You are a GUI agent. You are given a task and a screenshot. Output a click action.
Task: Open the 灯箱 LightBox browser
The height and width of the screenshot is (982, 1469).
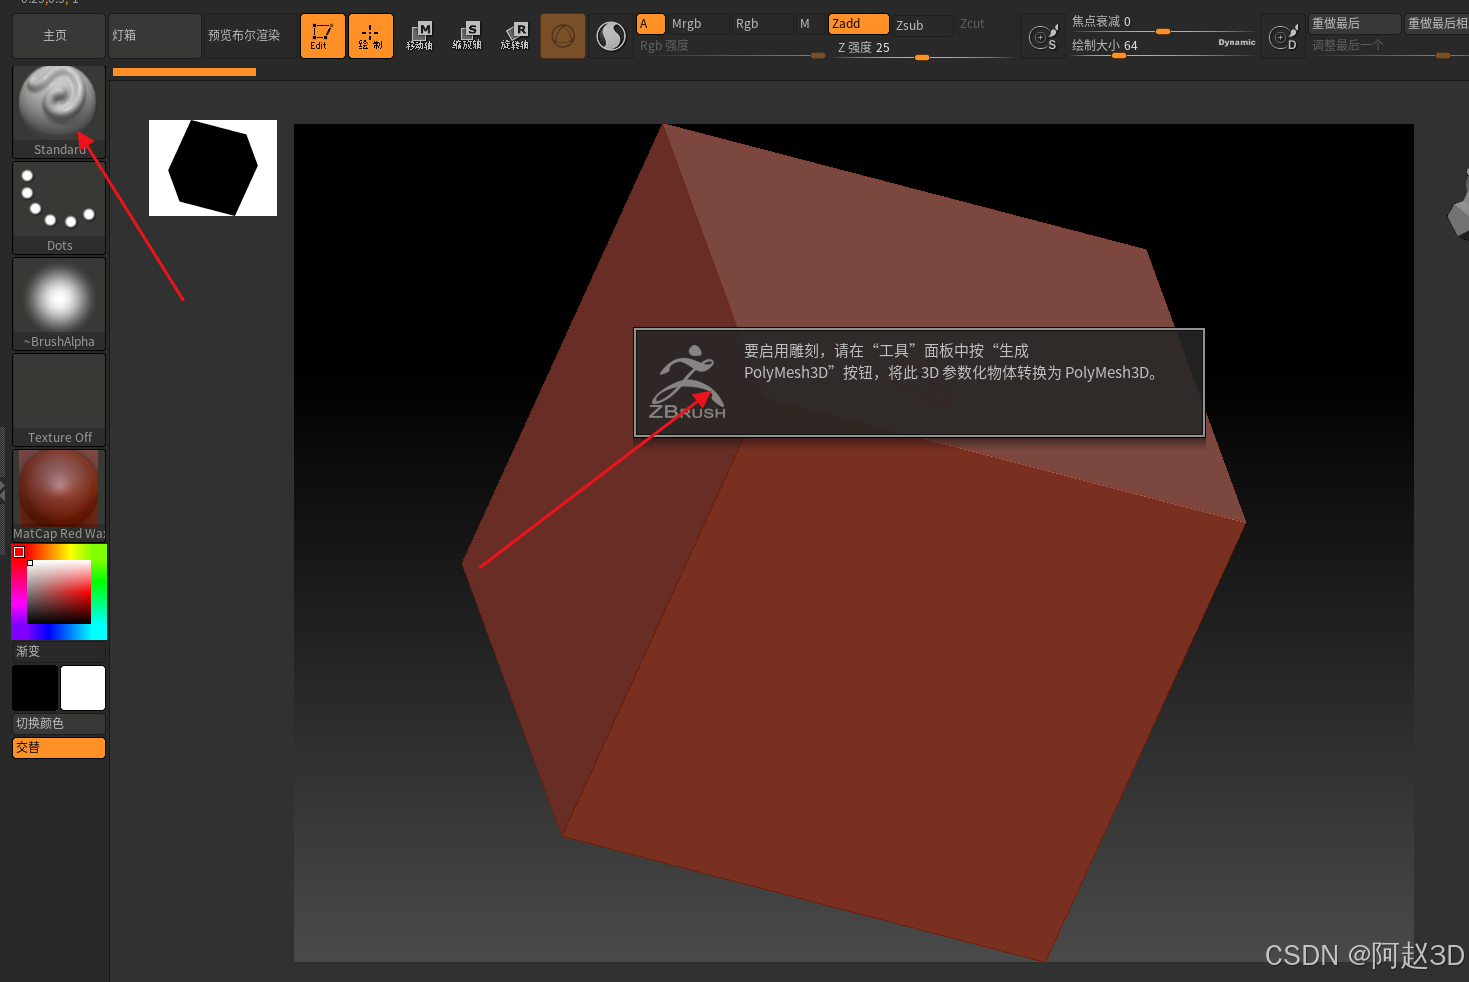click(x=154, y=36)
